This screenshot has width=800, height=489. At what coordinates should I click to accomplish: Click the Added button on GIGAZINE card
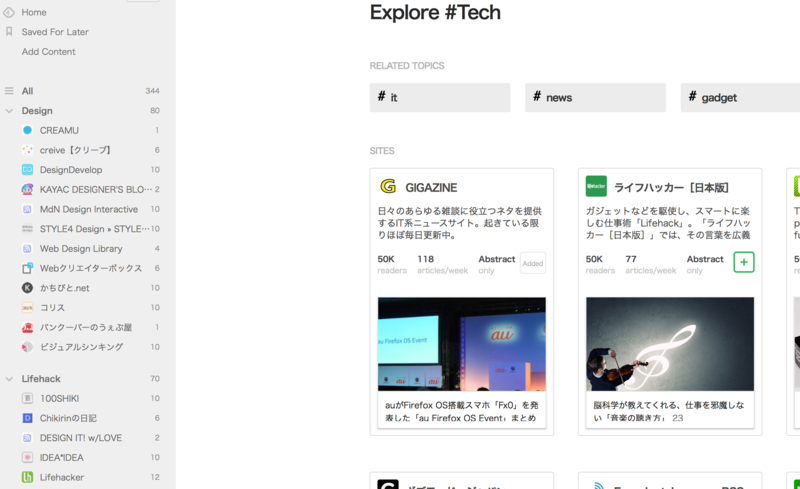533,263
